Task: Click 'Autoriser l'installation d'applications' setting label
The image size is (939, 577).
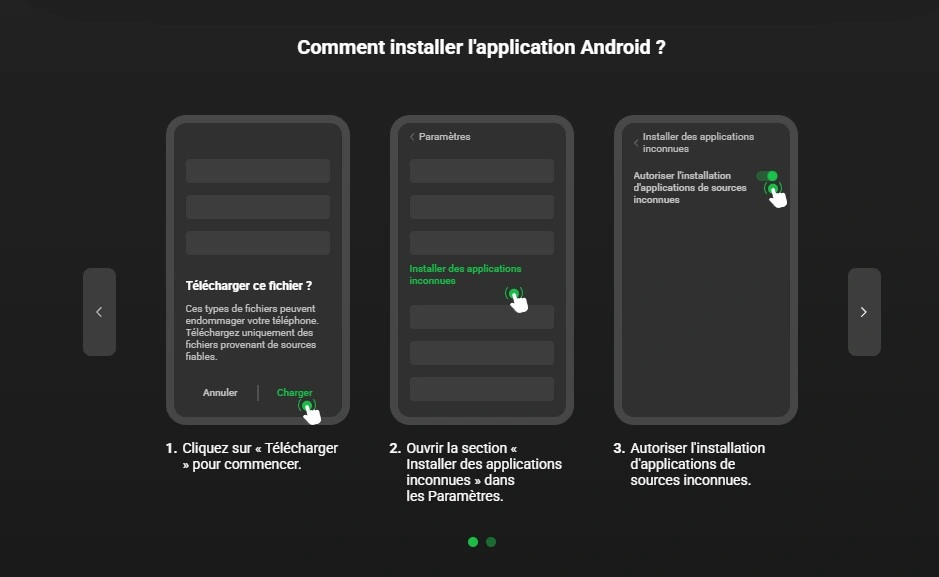Action: [690, 187]
